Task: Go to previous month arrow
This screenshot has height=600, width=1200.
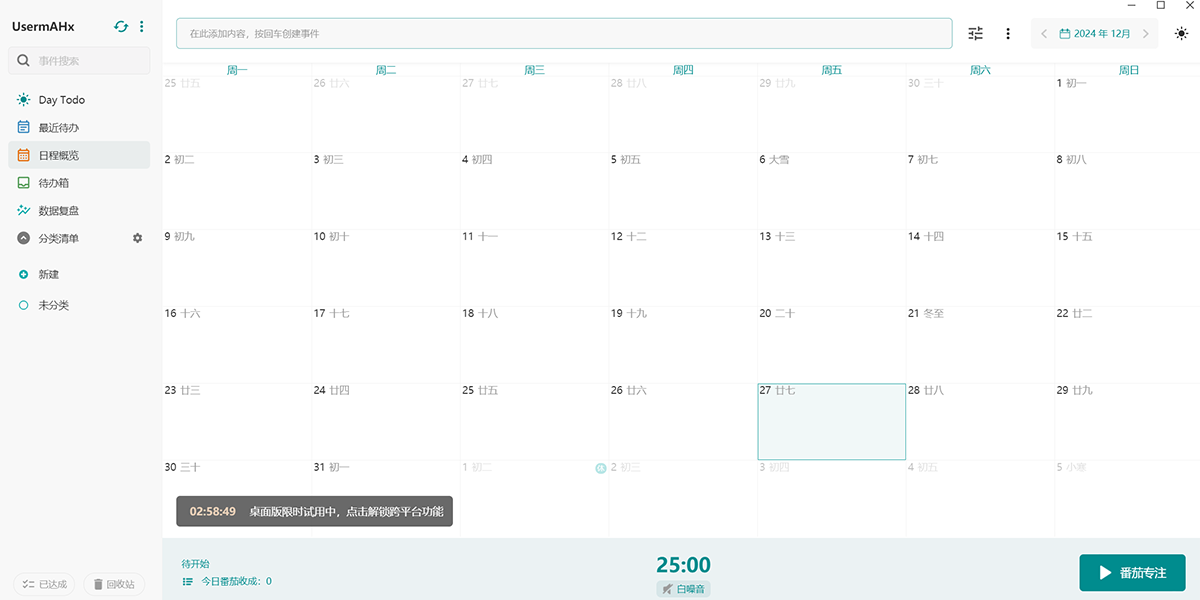Action: pos(1044,34)
